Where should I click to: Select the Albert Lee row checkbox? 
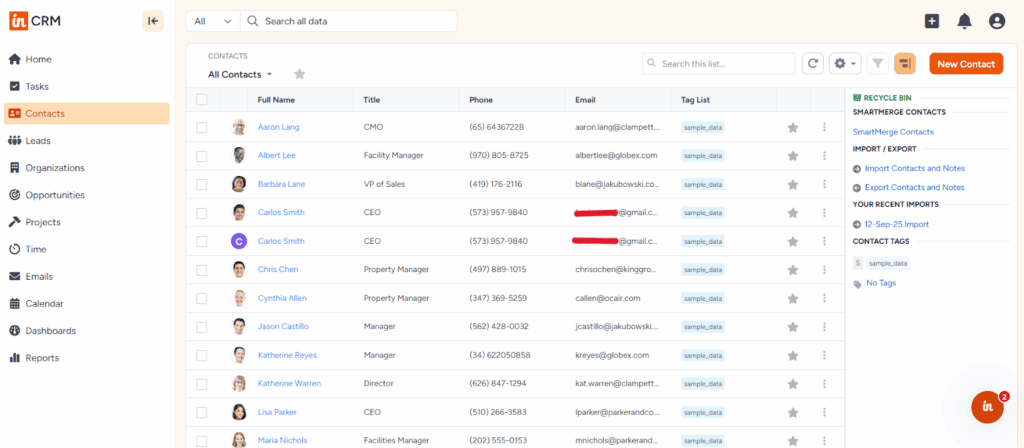202,156
